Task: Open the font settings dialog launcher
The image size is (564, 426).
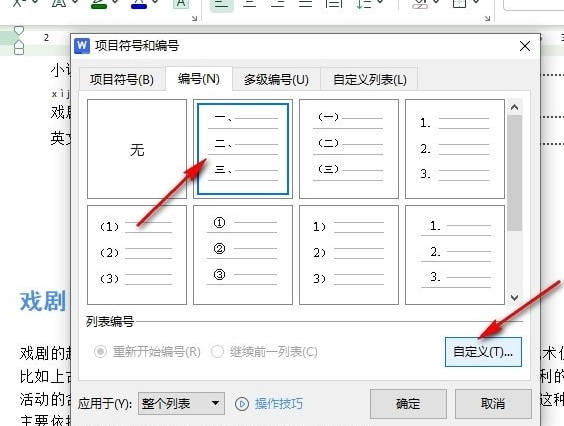Action: coord(194,18)
